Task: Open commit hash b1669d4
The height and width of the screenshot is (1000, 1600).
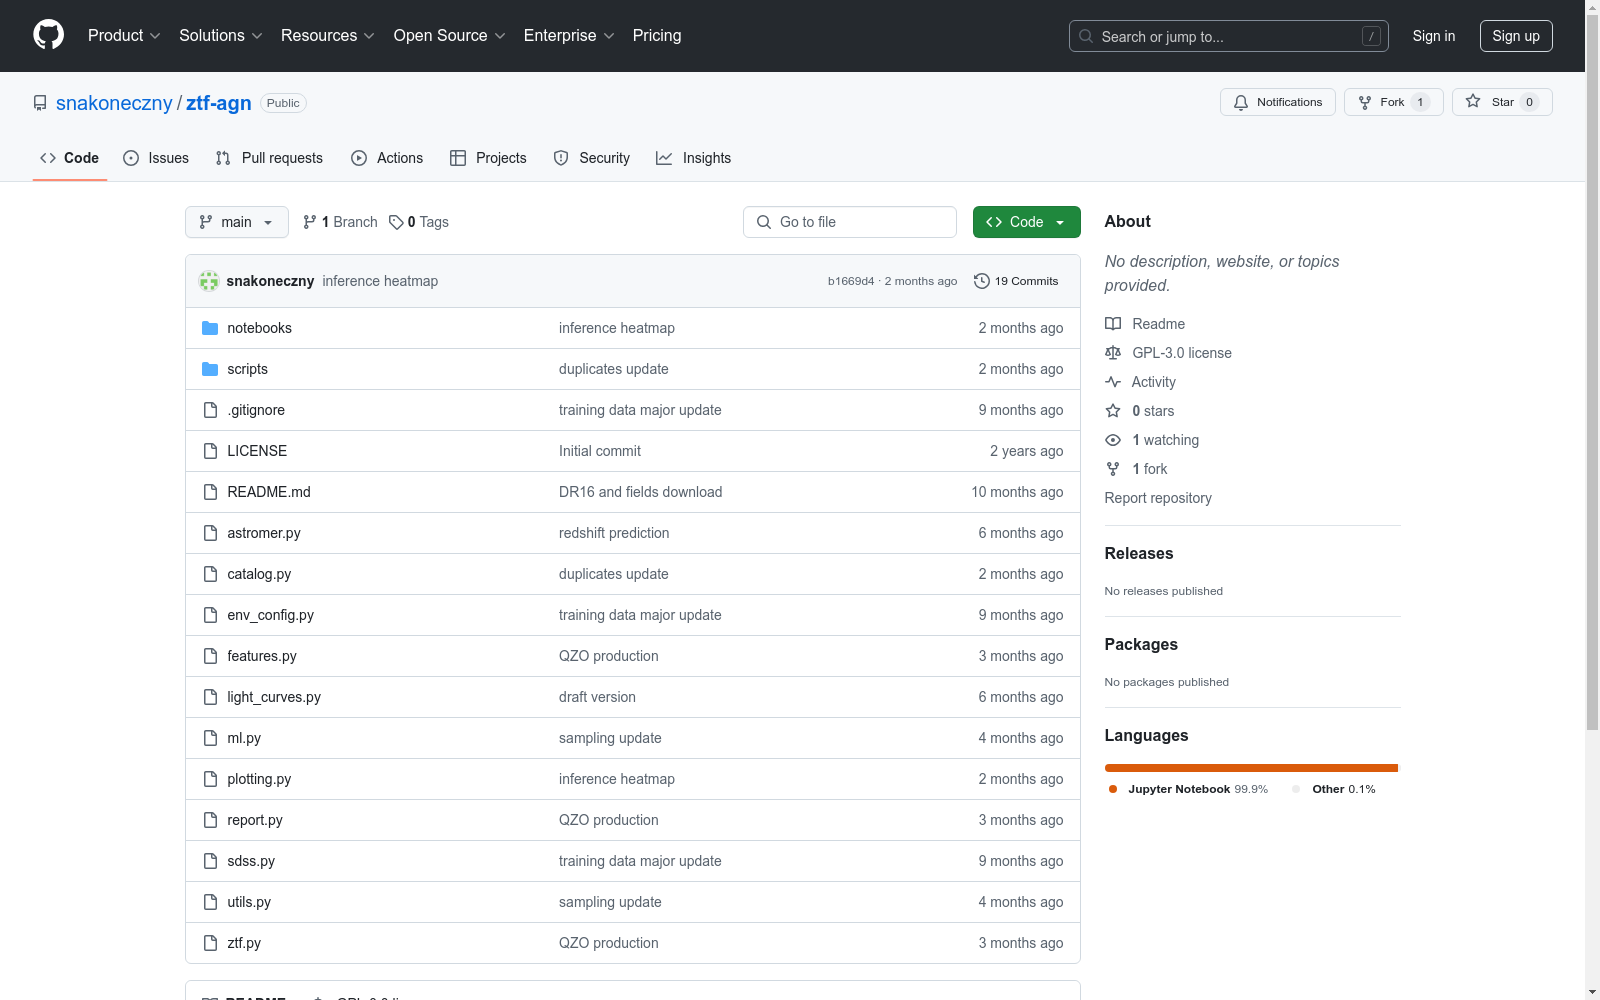Action: (x=851, y=281)
